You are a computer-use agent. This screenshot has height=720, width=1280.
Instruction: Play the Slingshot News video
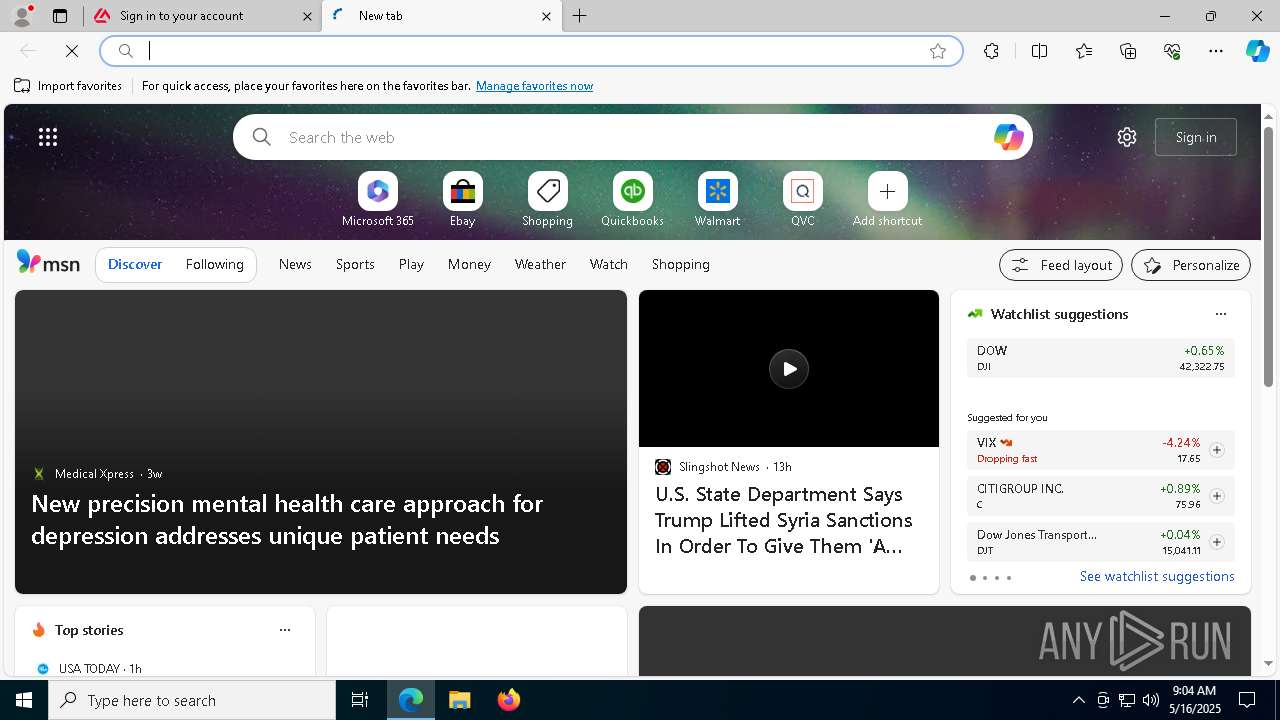click(x=789, y=369)
